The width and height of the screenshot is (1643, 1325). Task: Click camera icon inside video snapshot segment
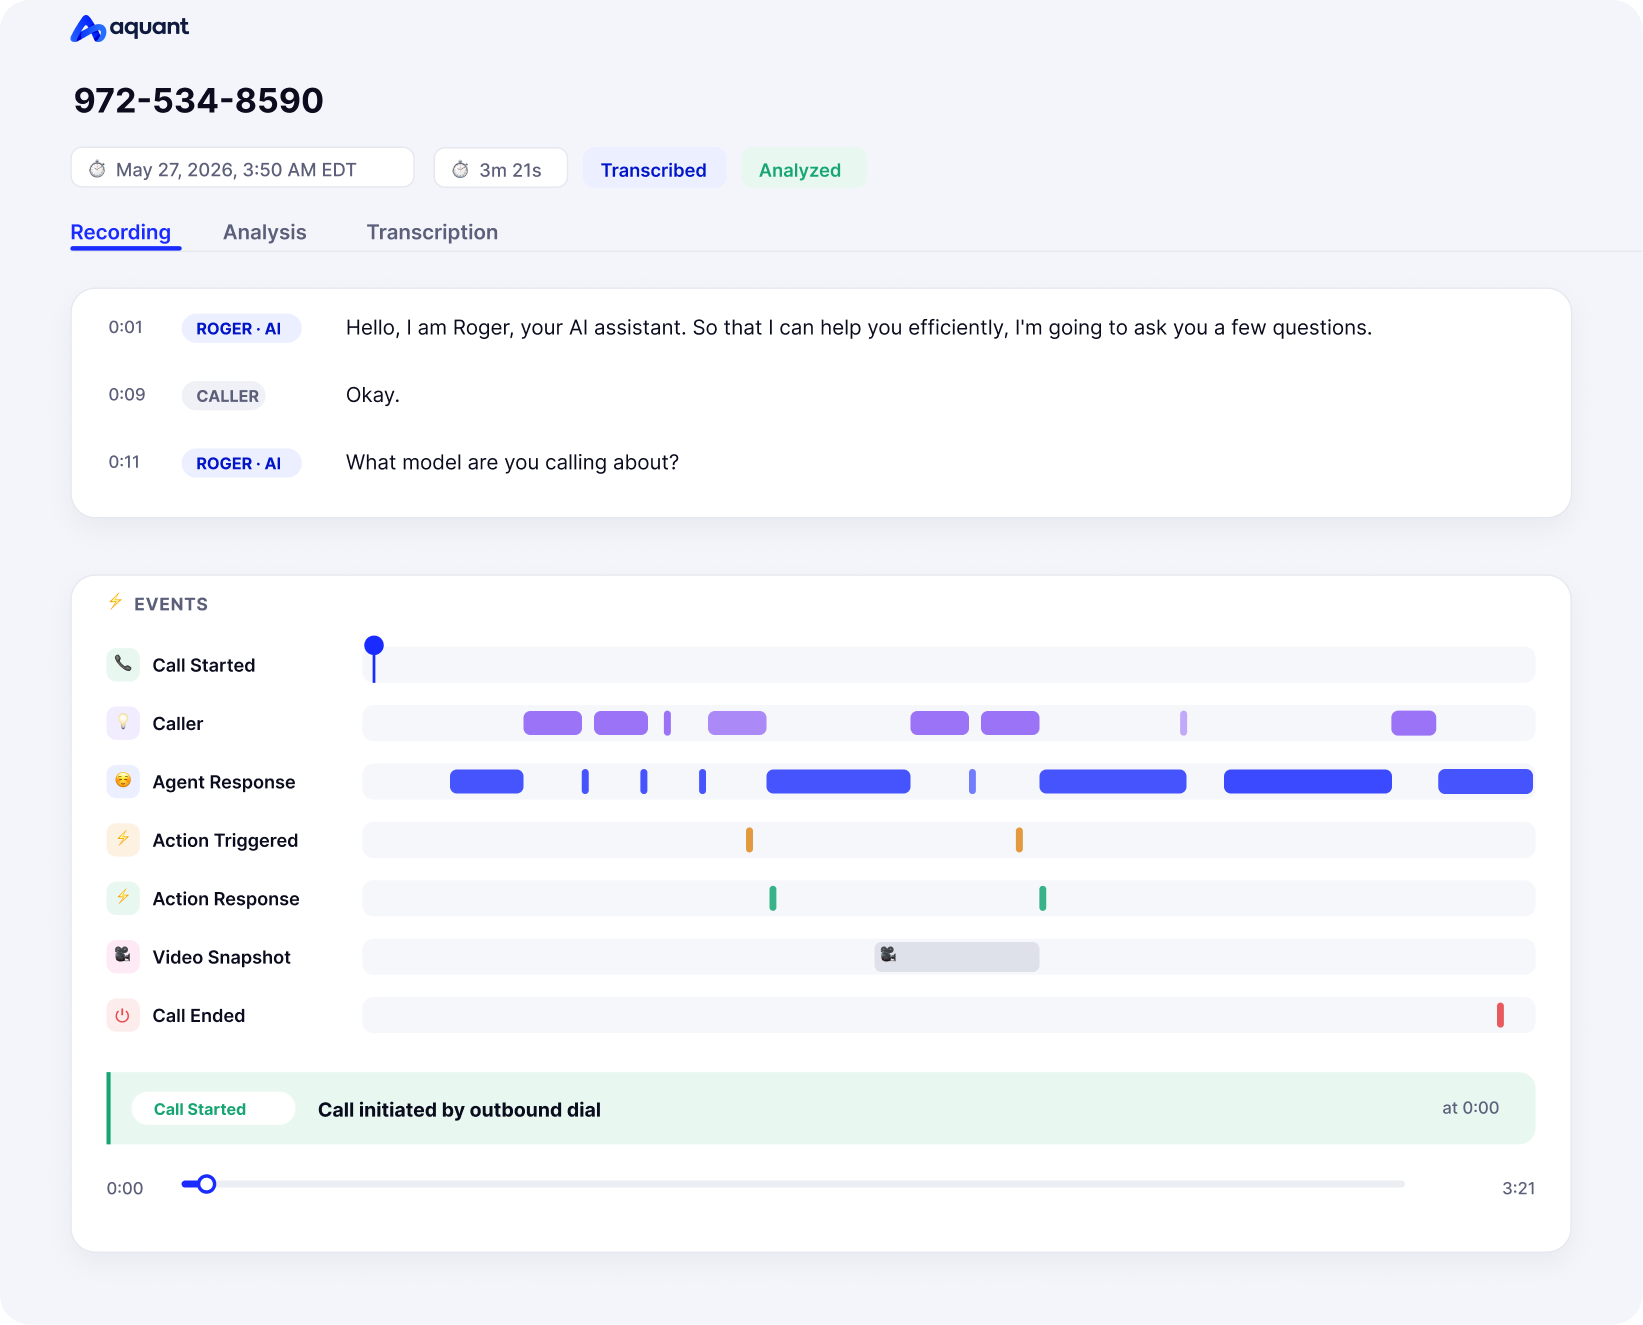(x=888, y=955)
